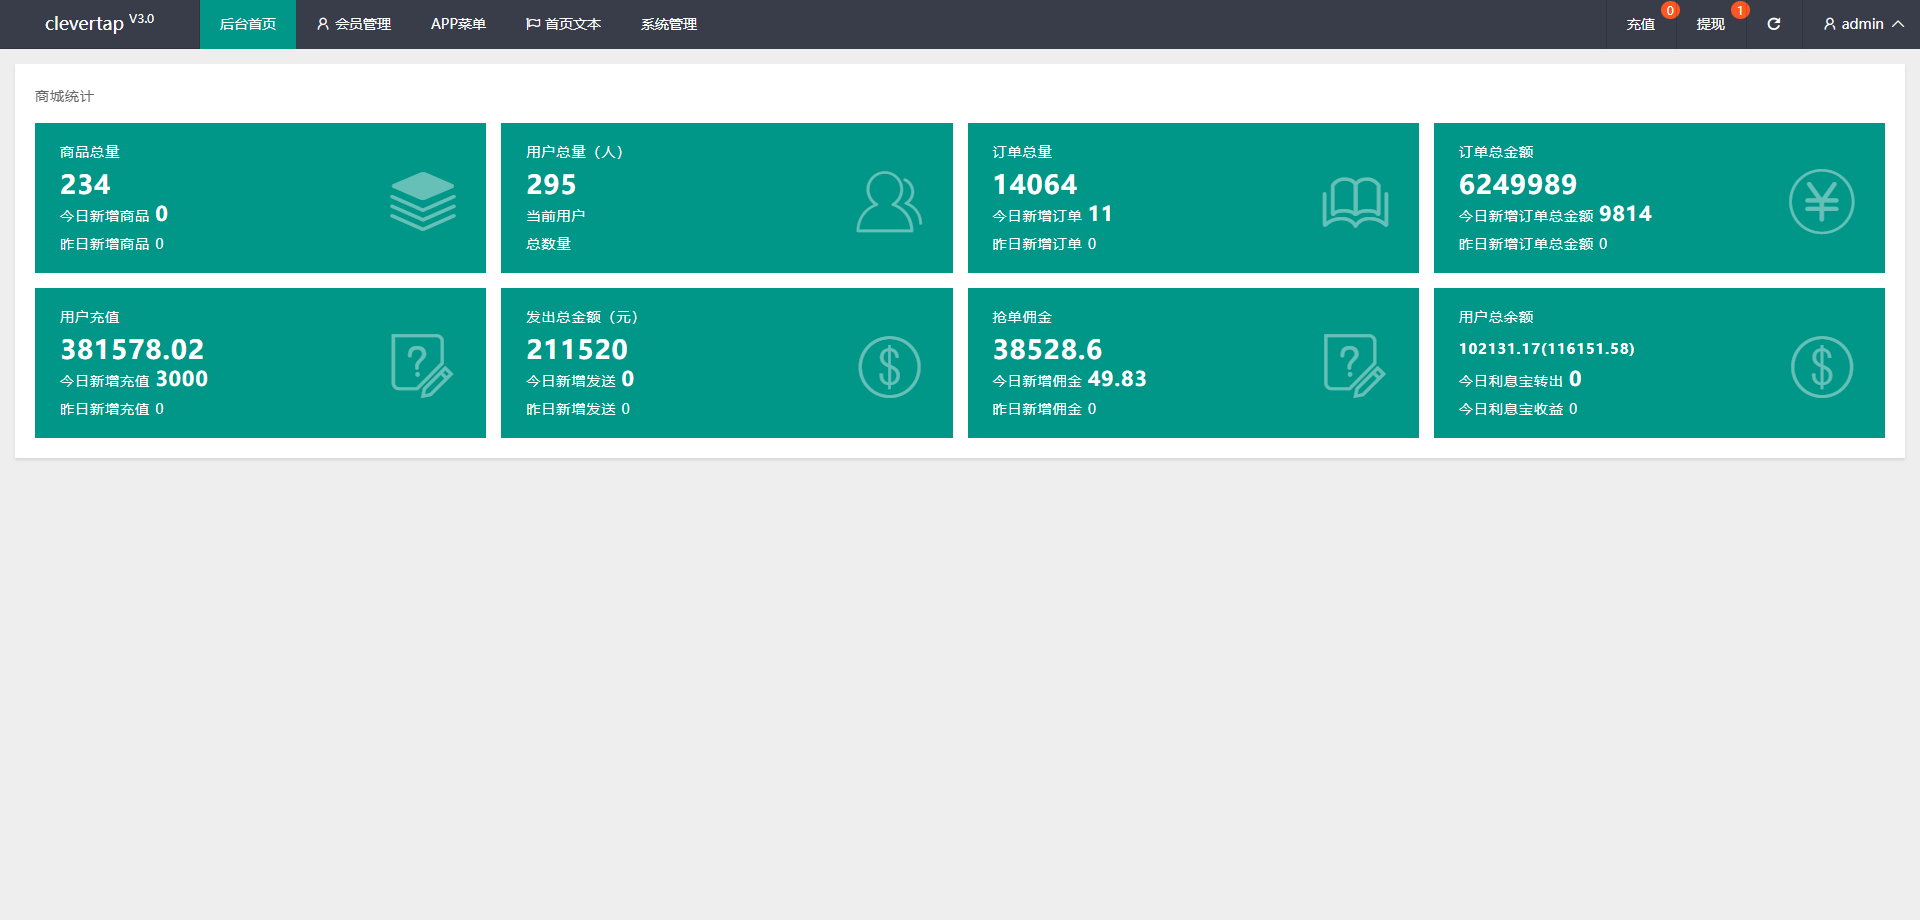Expand the admin user dropdown
The width and height of the screenshot is (1920, 920).
click(x=1862, y=24)
